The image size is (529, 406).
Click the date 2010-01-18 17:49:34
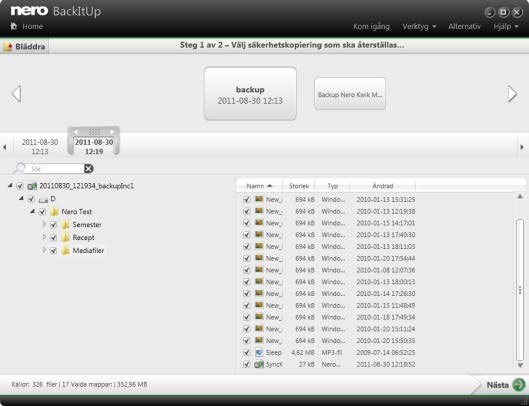pos(386,317)
